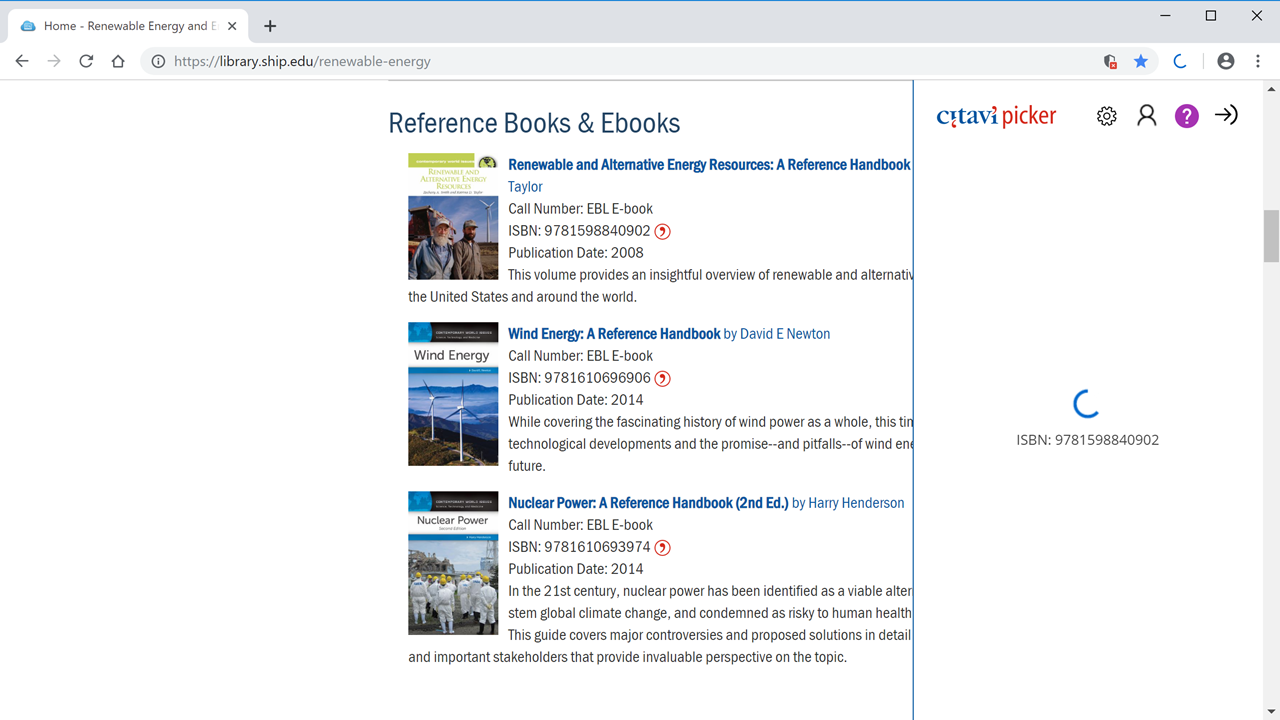Click the address bar URL field
This screenshot has height=720, width=1280.
(600, 61)
